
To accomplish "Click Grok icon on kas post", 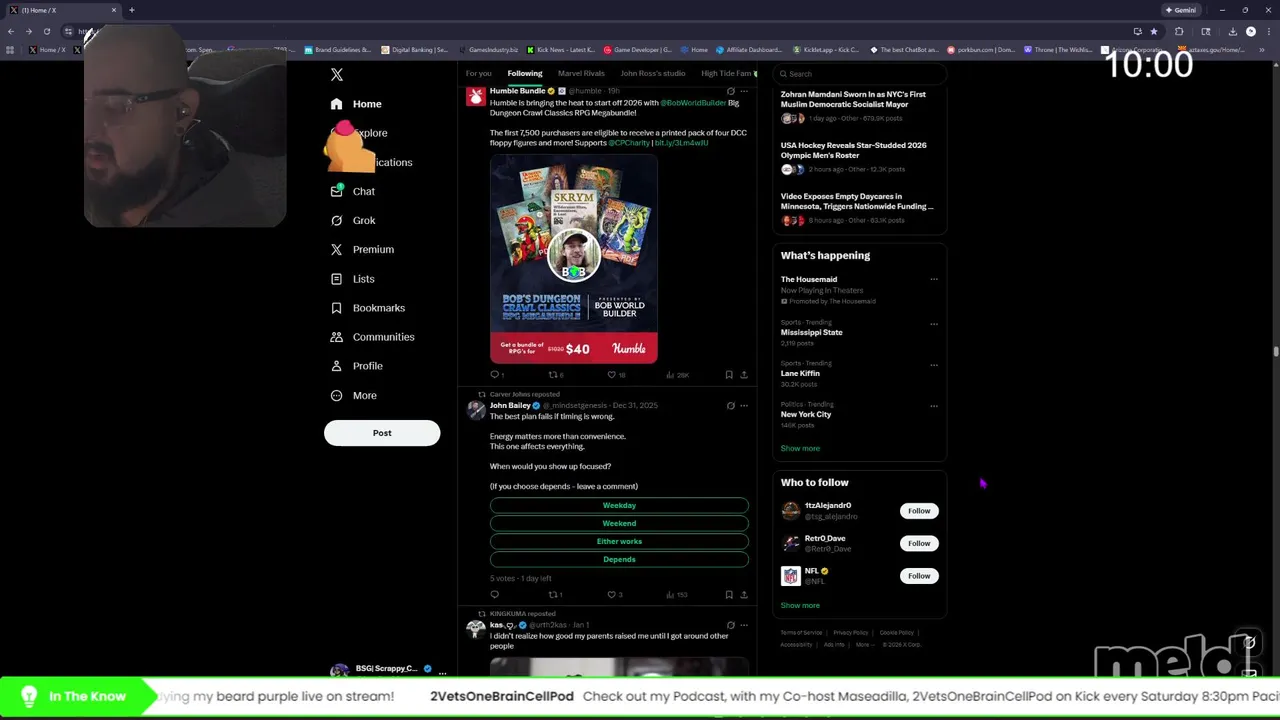I will (730, 625).
